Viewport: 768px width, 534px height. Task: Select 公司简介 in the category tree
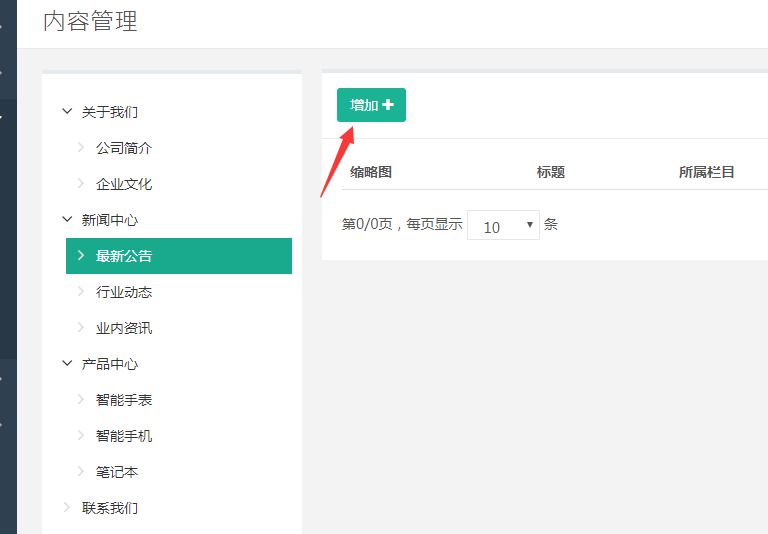pos(124,148)
